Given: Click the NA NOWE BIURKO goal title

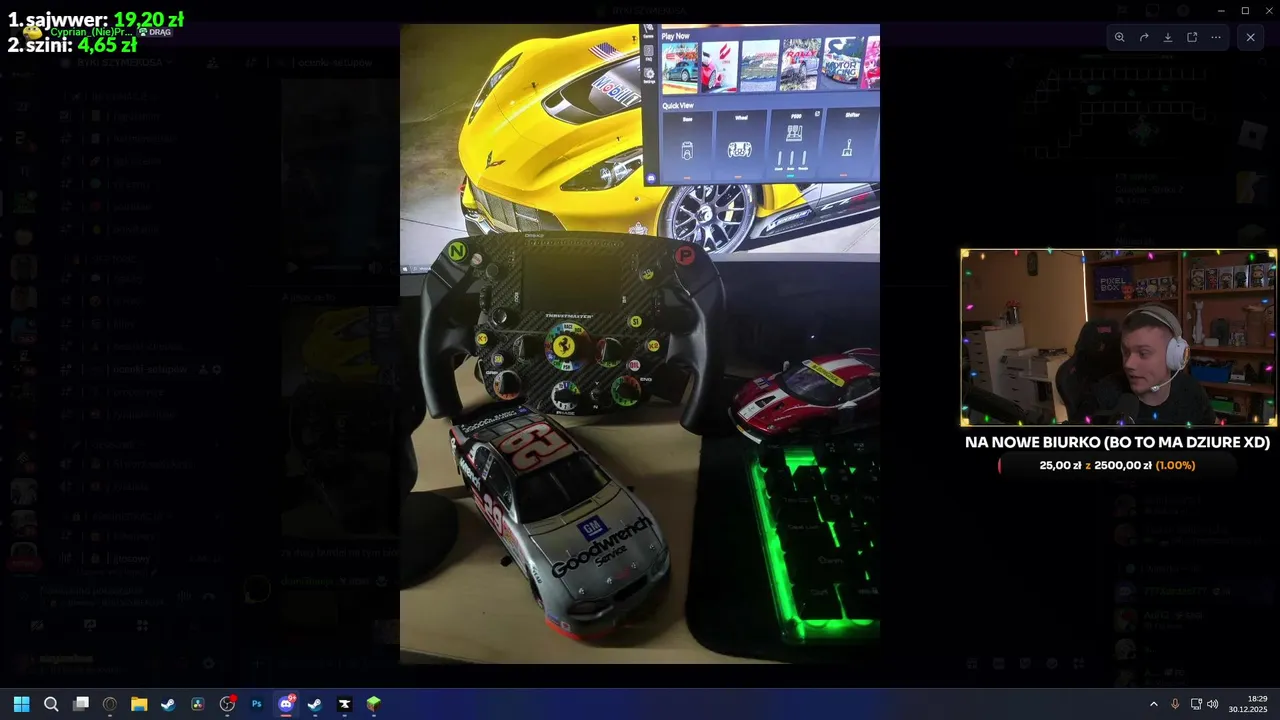Looking at the screenshot, I should click(x=1117, y=442).
